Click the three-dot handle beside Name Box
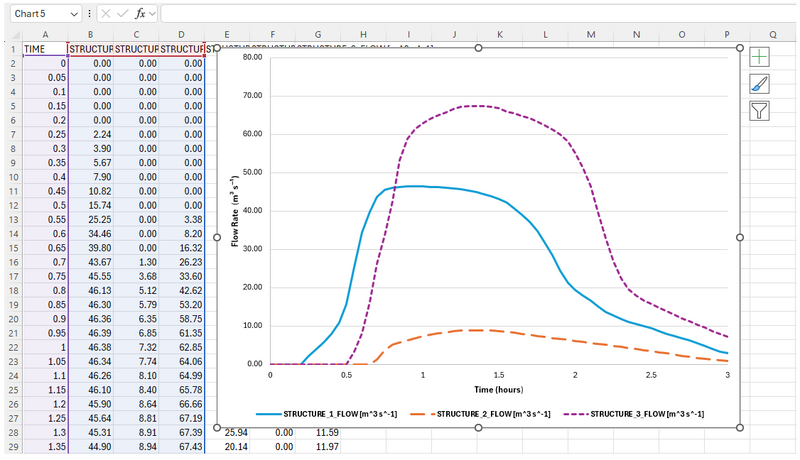The image size is (800, 460). 90,15
